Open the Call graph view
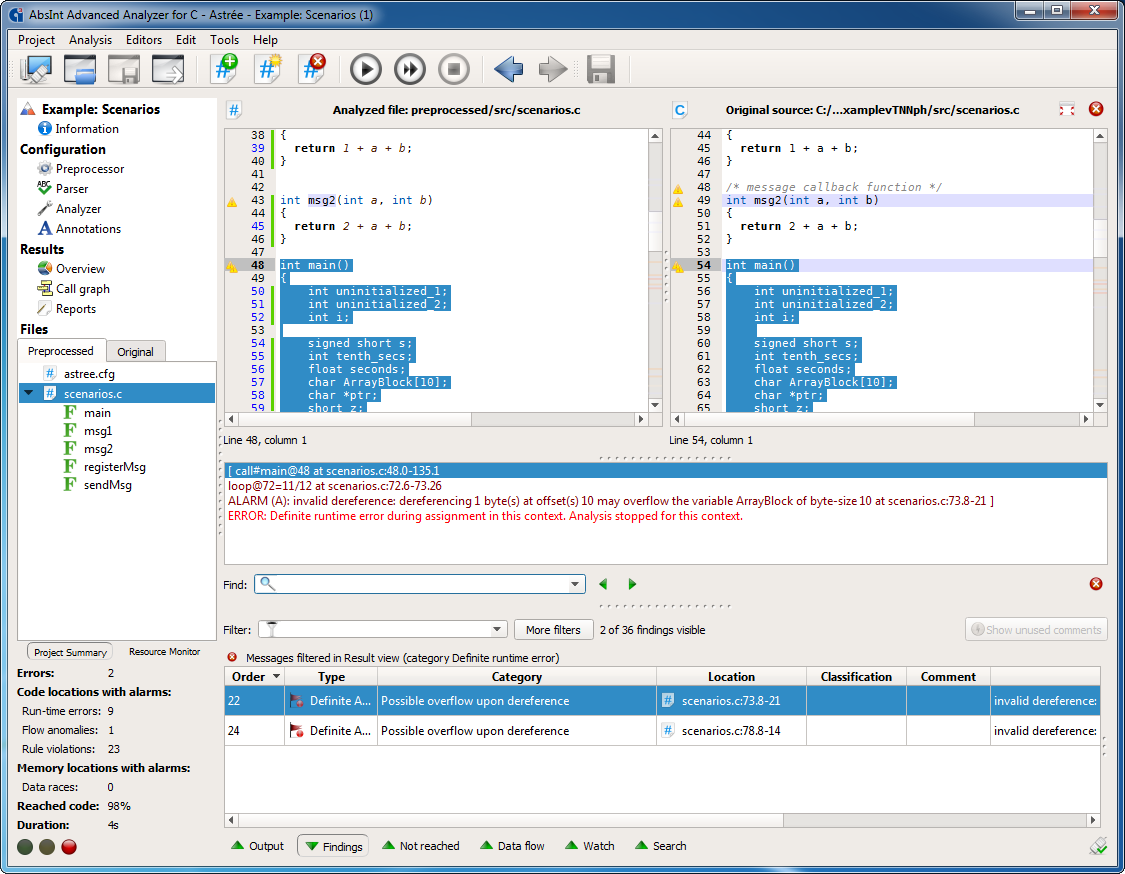 83,289
